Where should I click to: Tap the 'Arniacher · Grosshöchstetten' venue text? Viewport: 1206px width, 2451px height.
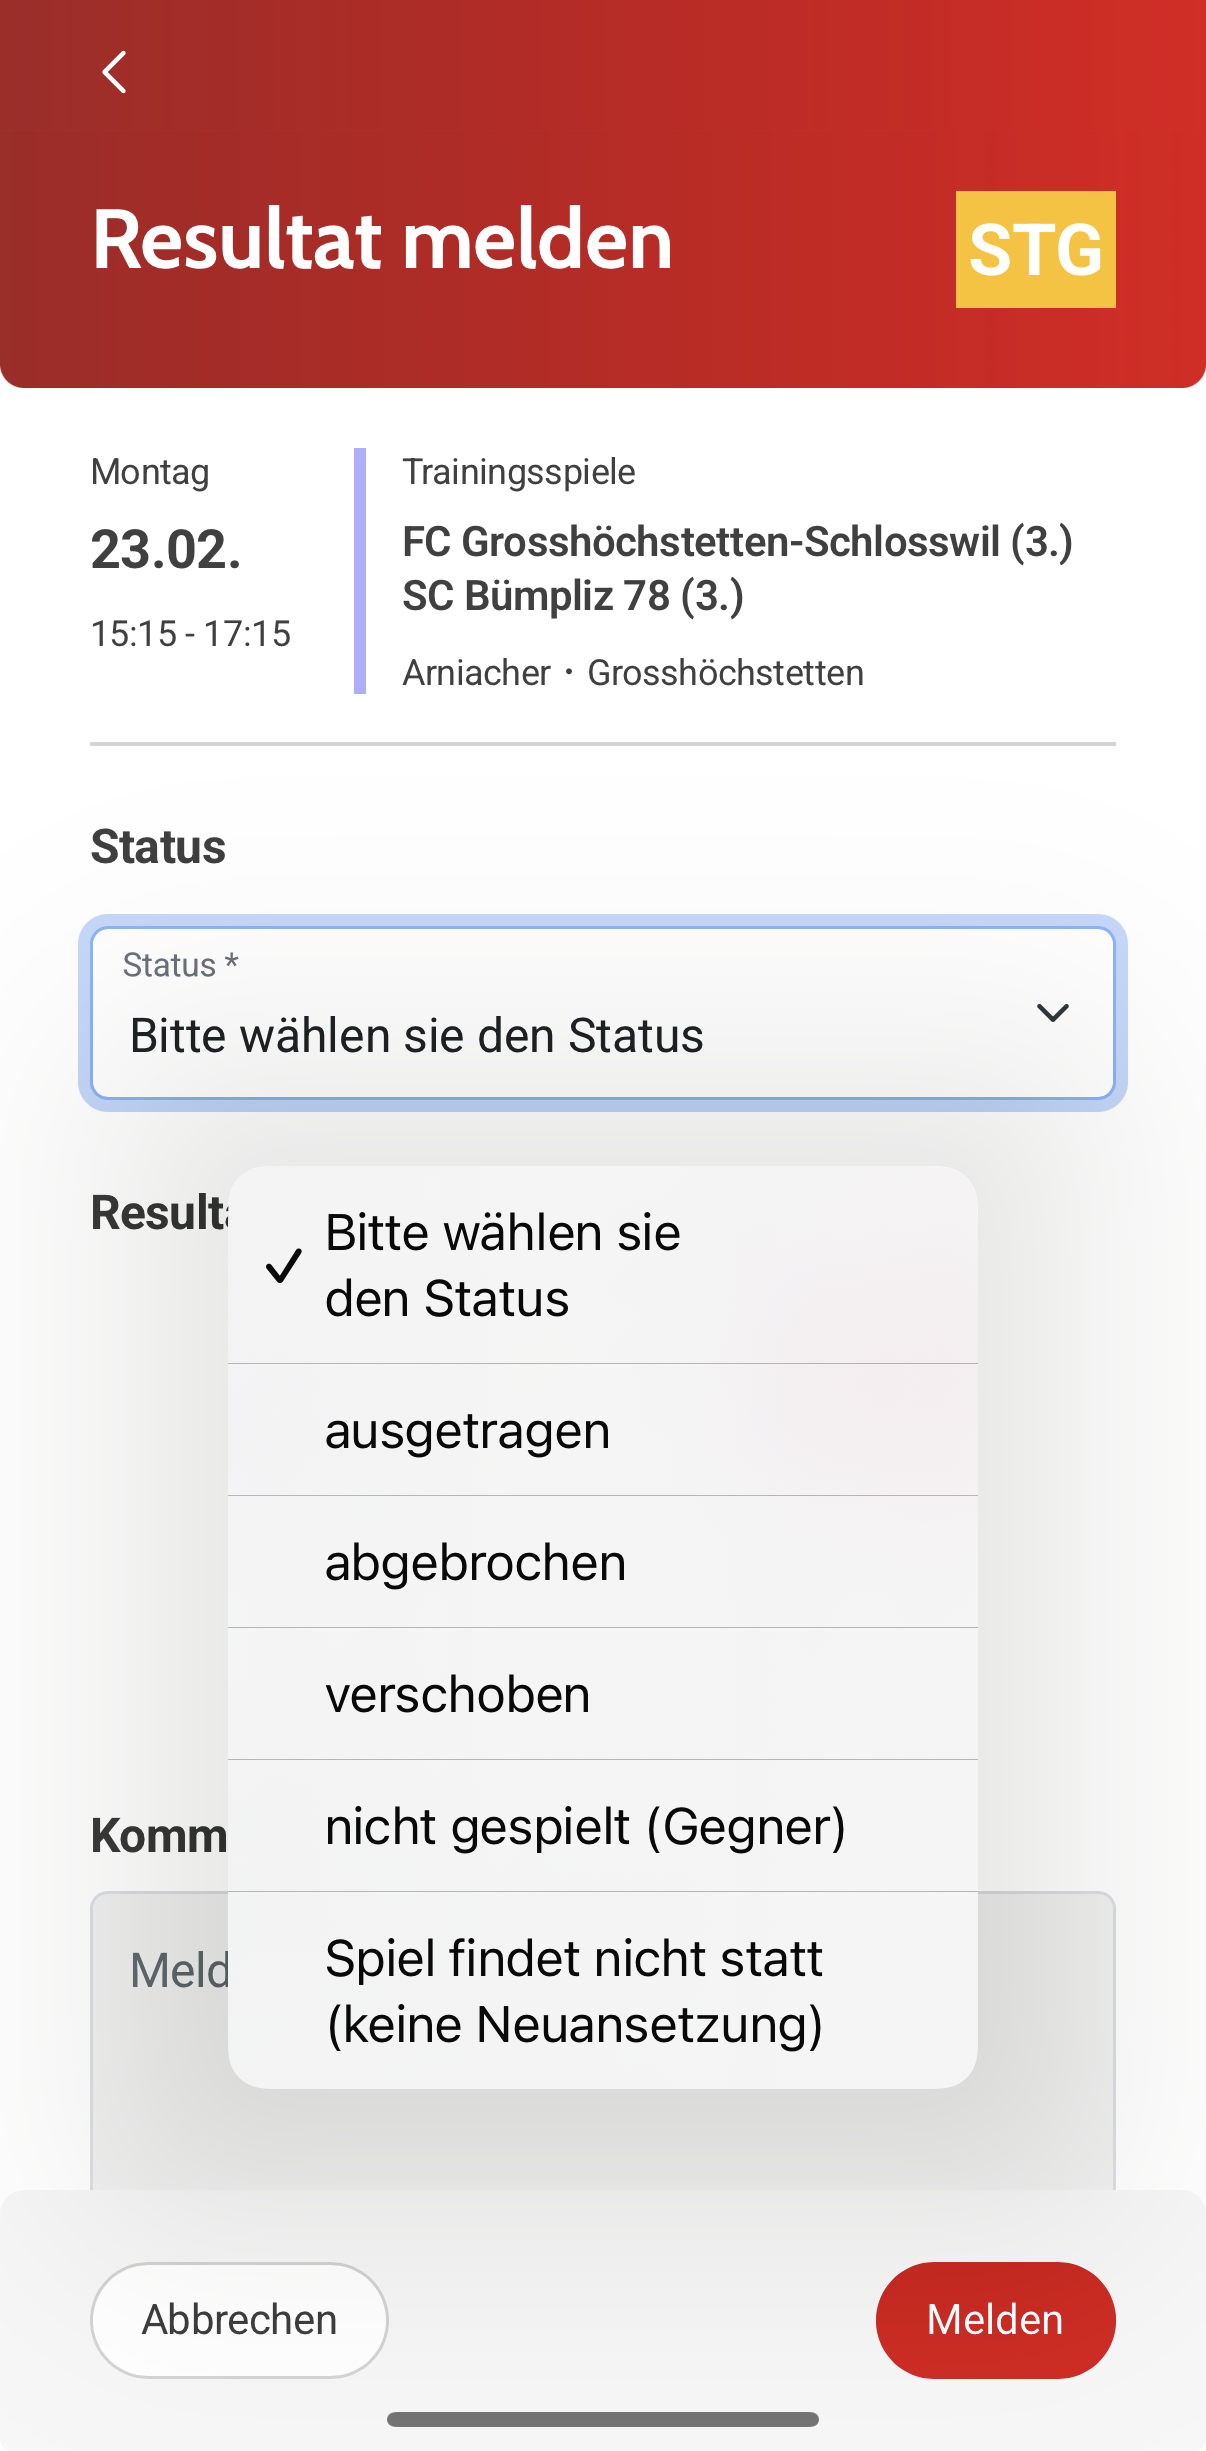(x=633, y=673)
